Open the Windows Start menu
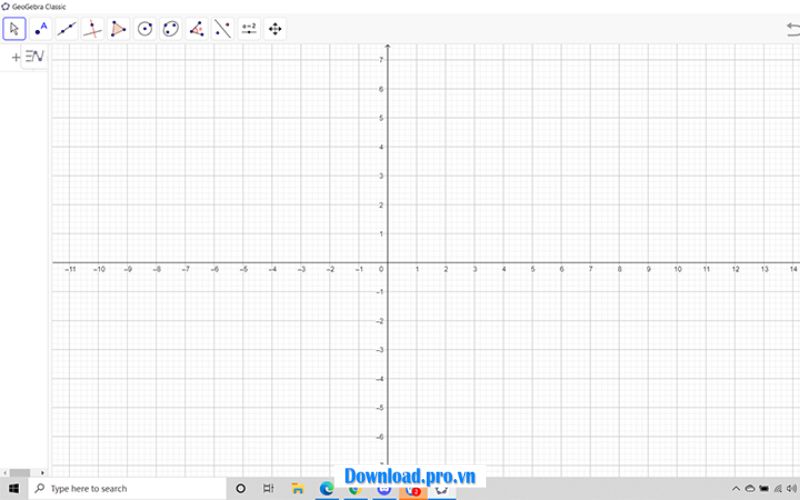 (x=12, y=489)
